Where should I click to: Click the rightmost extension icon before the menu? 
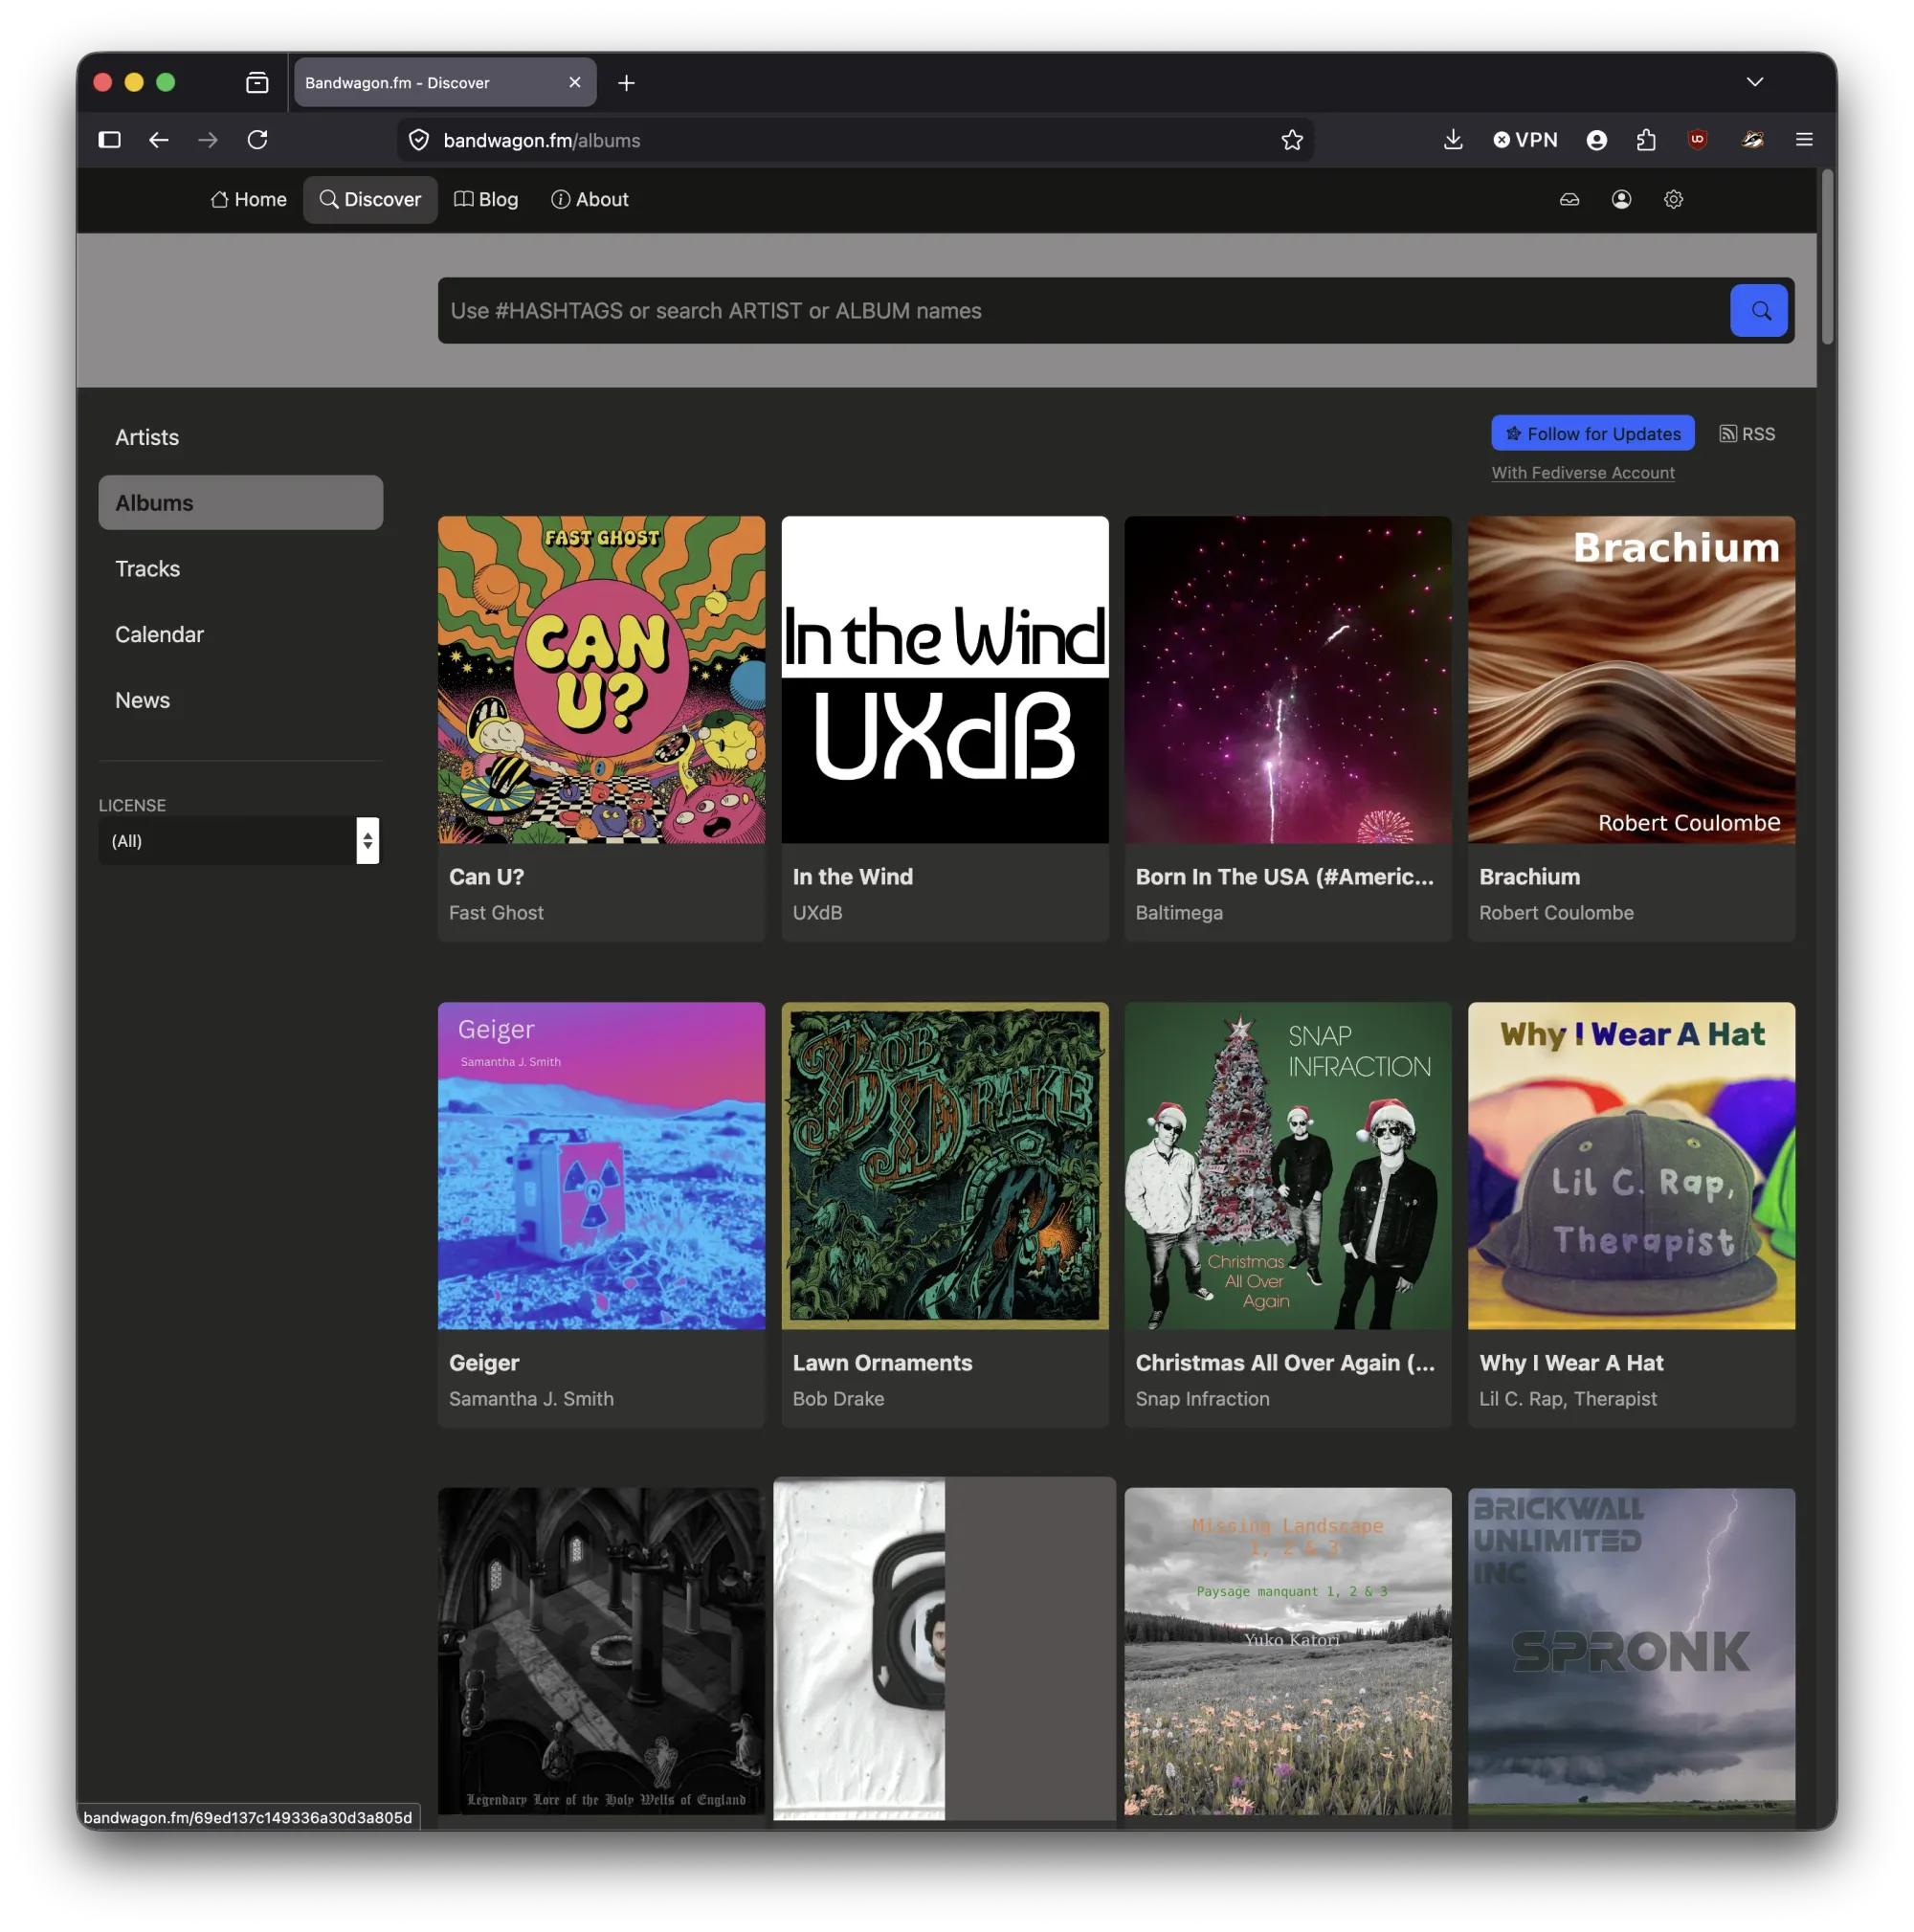click(x=1752, y=140)
